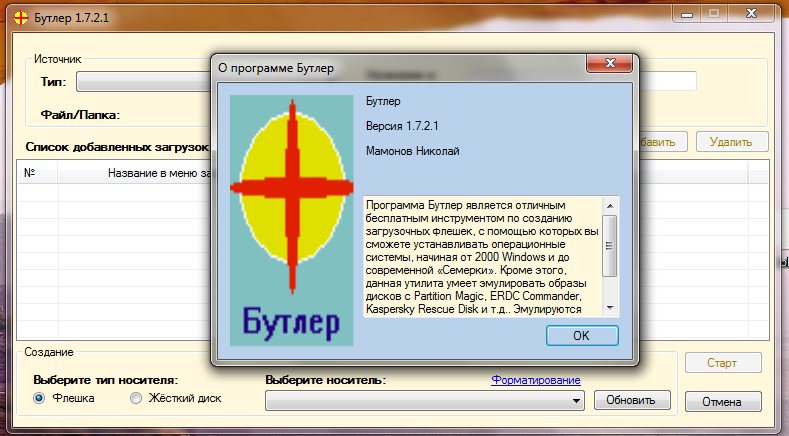Click the Старт button
The width and height of the screenshot is (789, 436).
click(x=723, y=363)
